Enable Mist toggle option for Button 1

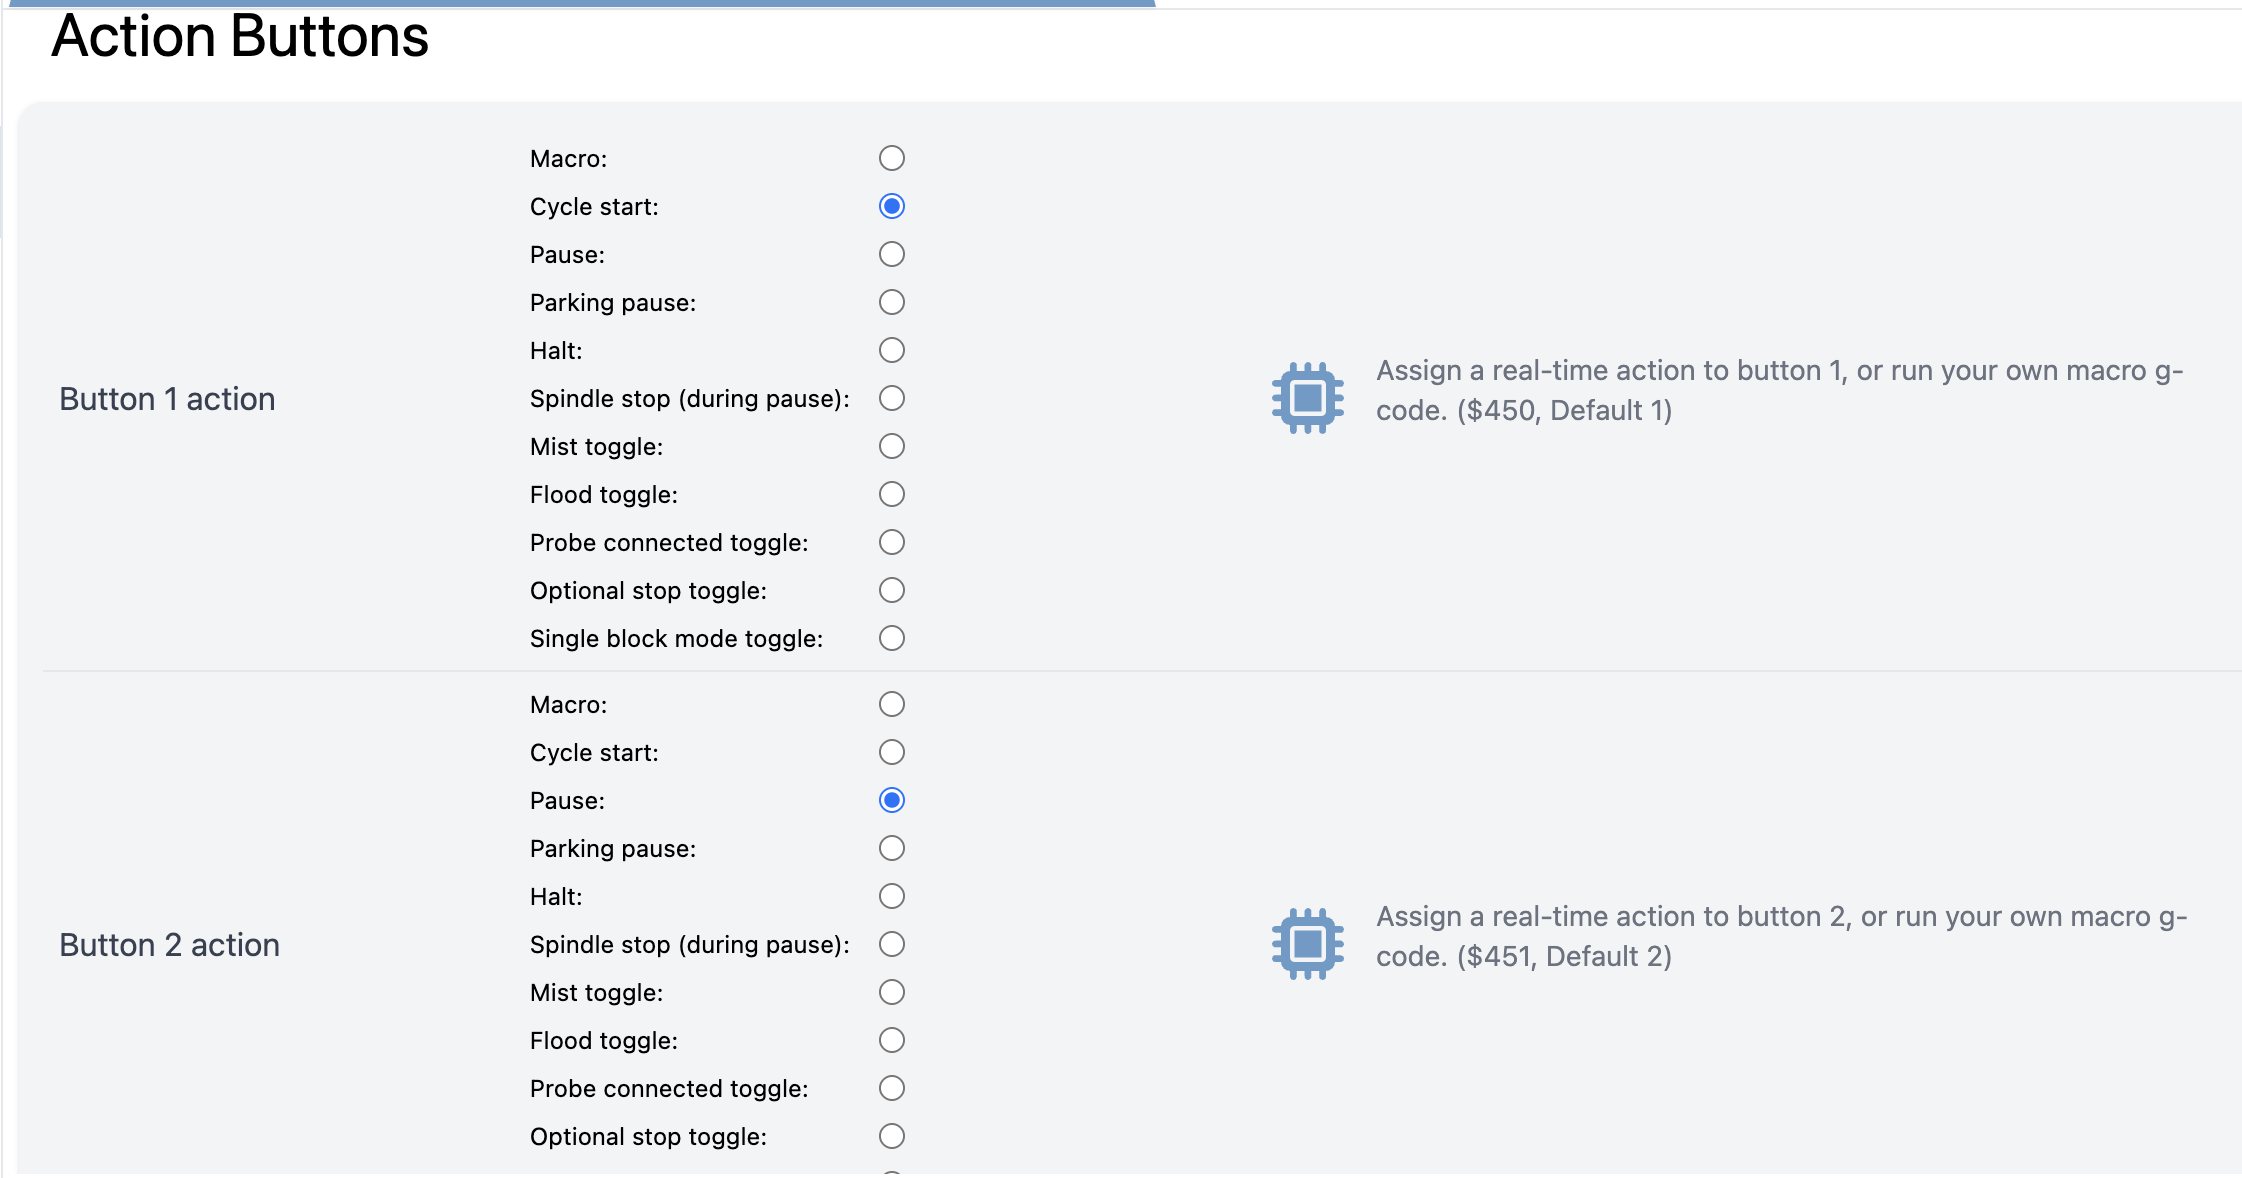coord(891,446)
